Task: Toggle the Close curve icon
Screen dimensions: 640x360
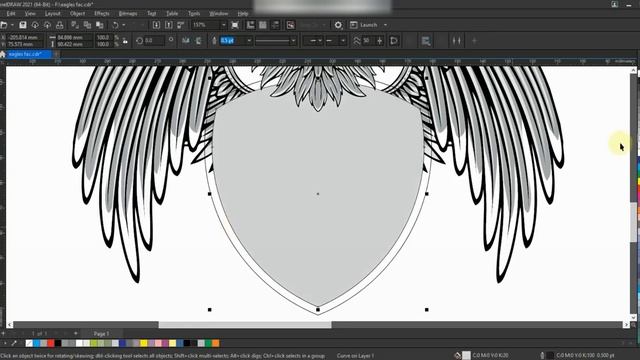Action: pos(394,41)
